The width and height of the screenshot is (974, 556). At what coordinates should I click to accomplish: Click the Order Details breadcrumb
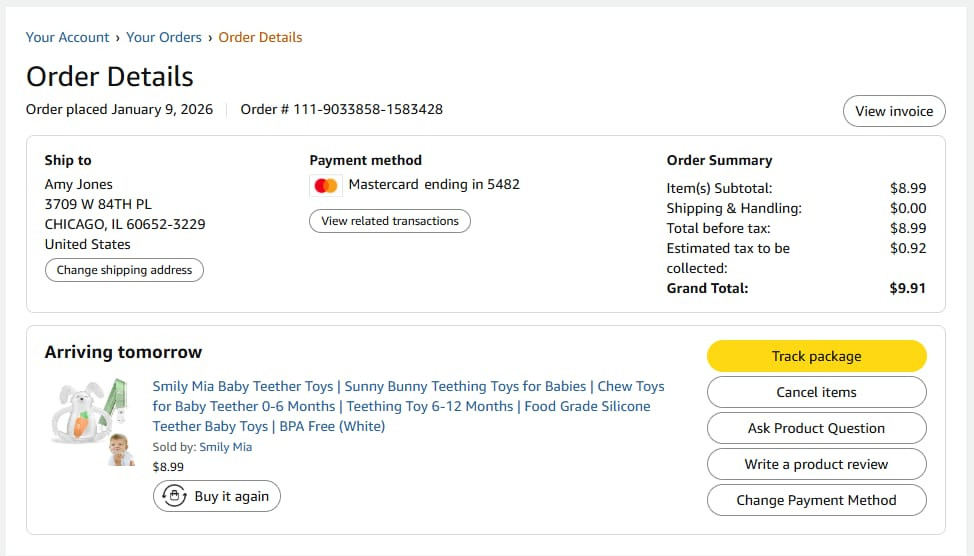(260, 37)
